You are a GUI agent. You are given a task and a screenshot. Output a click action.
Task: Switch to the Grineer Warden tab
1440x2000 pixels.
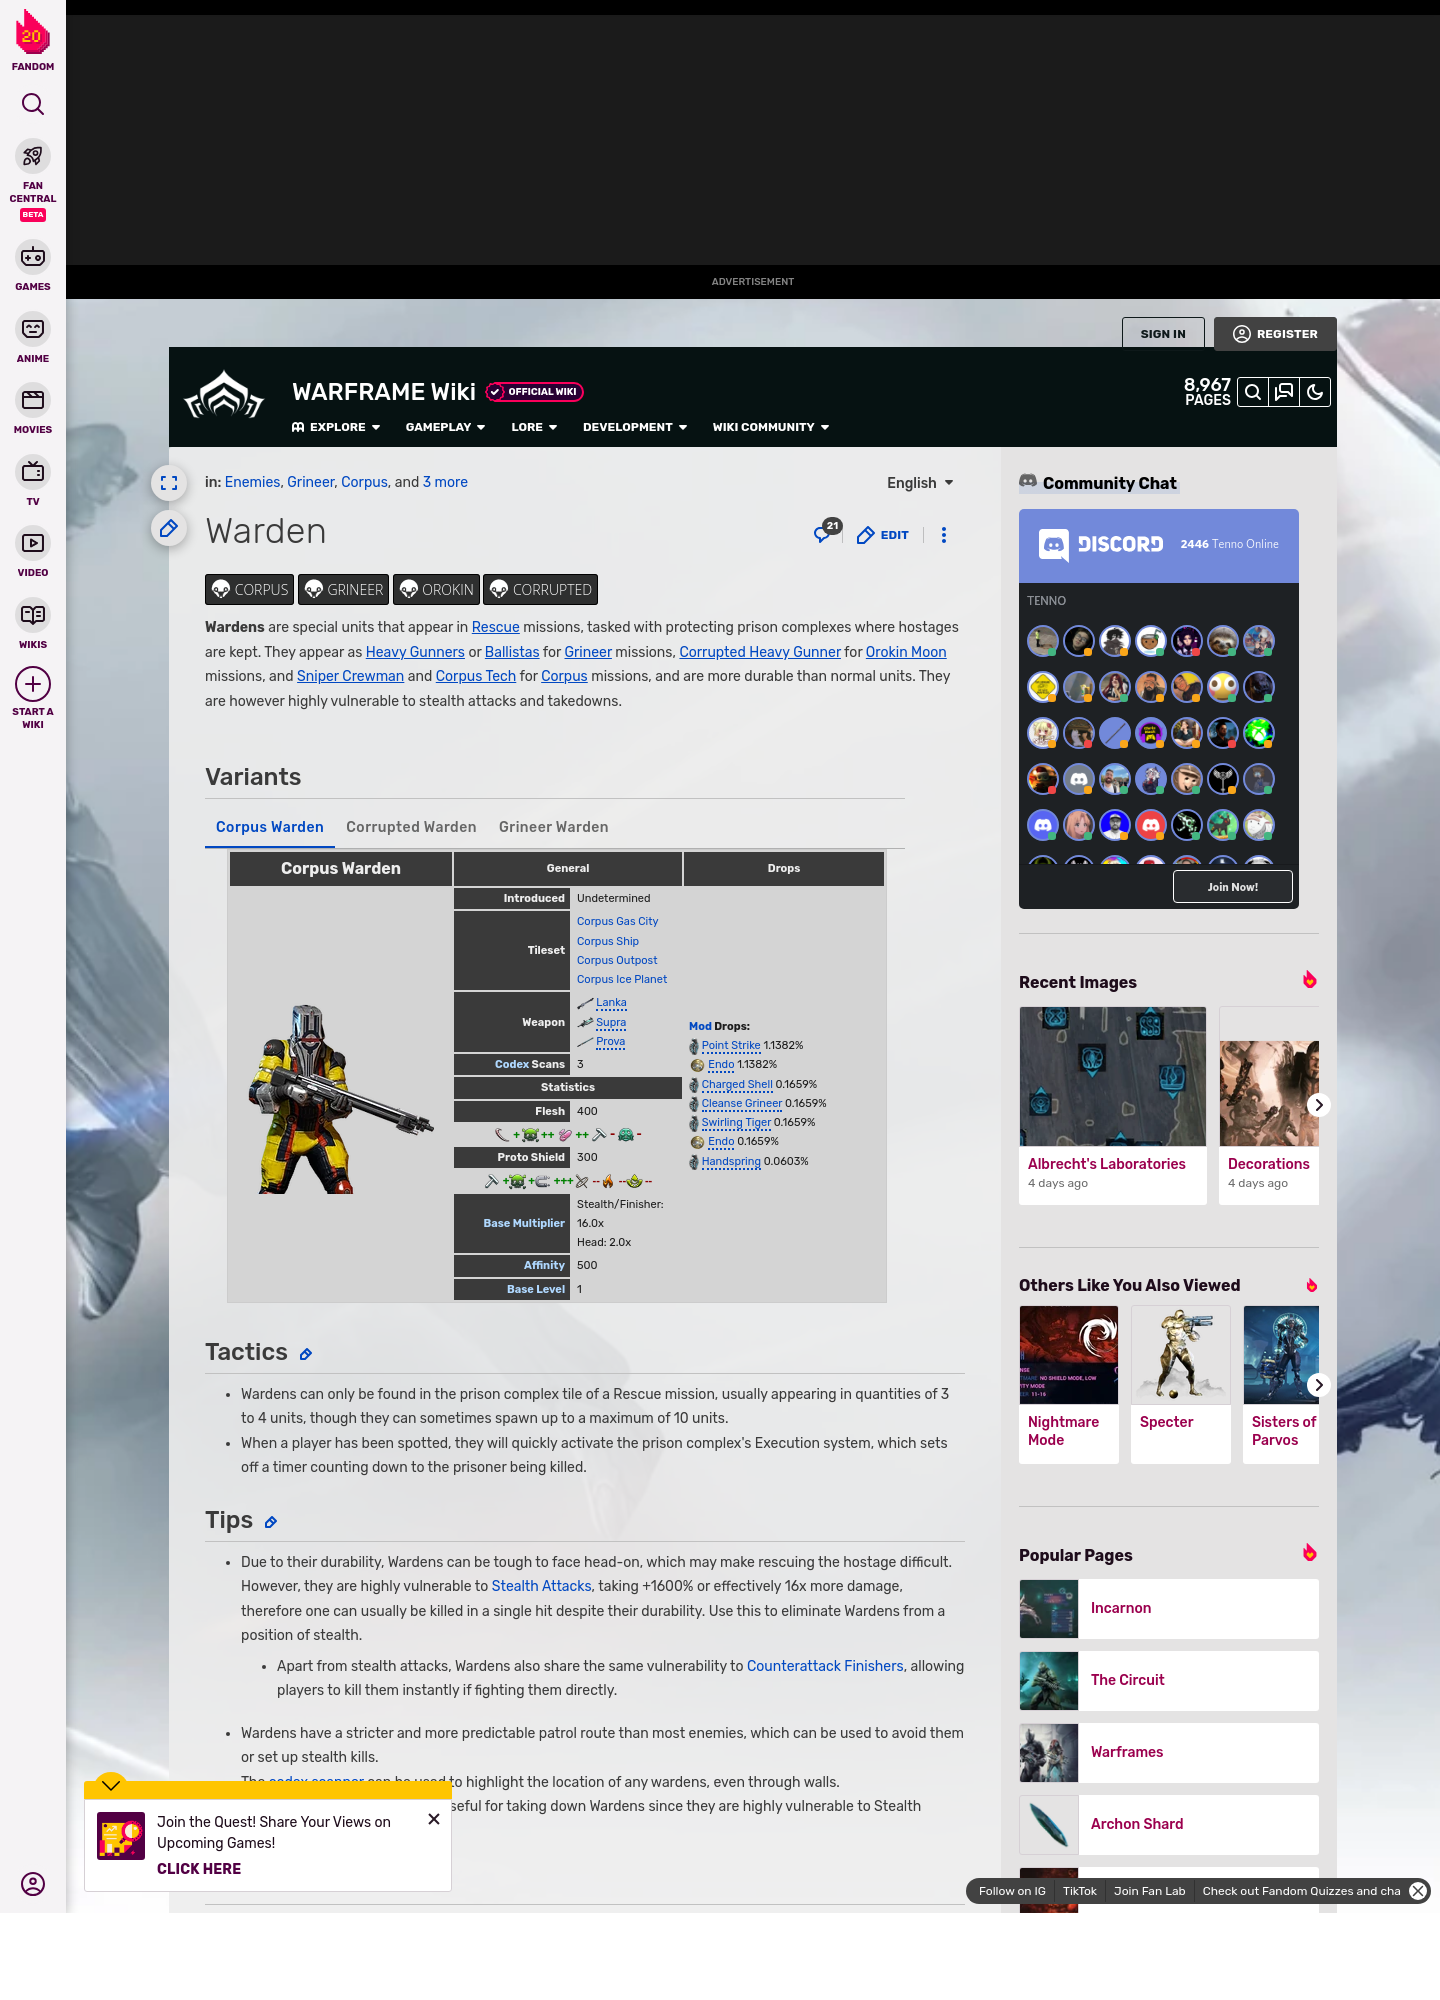[553, 827]
